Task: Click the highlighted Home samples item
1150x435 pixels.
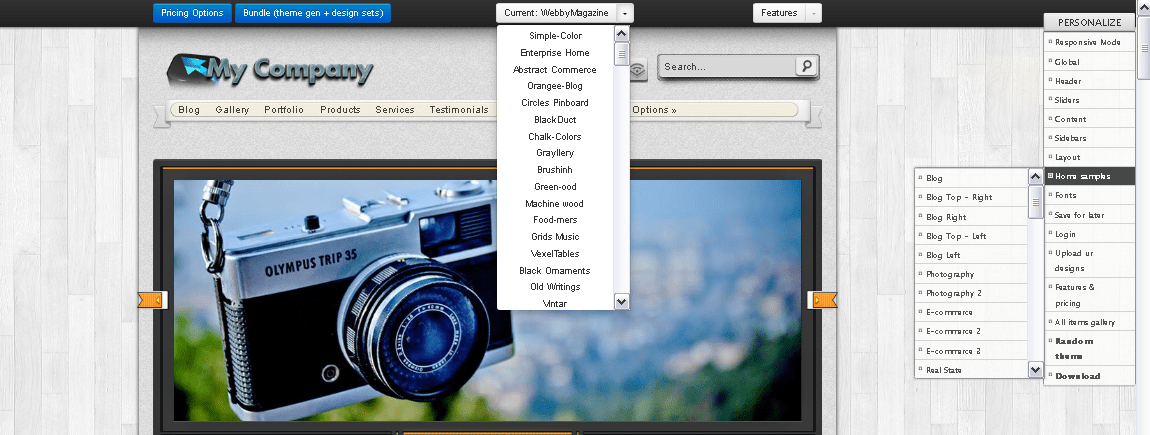Action: tap(1090, 176)
